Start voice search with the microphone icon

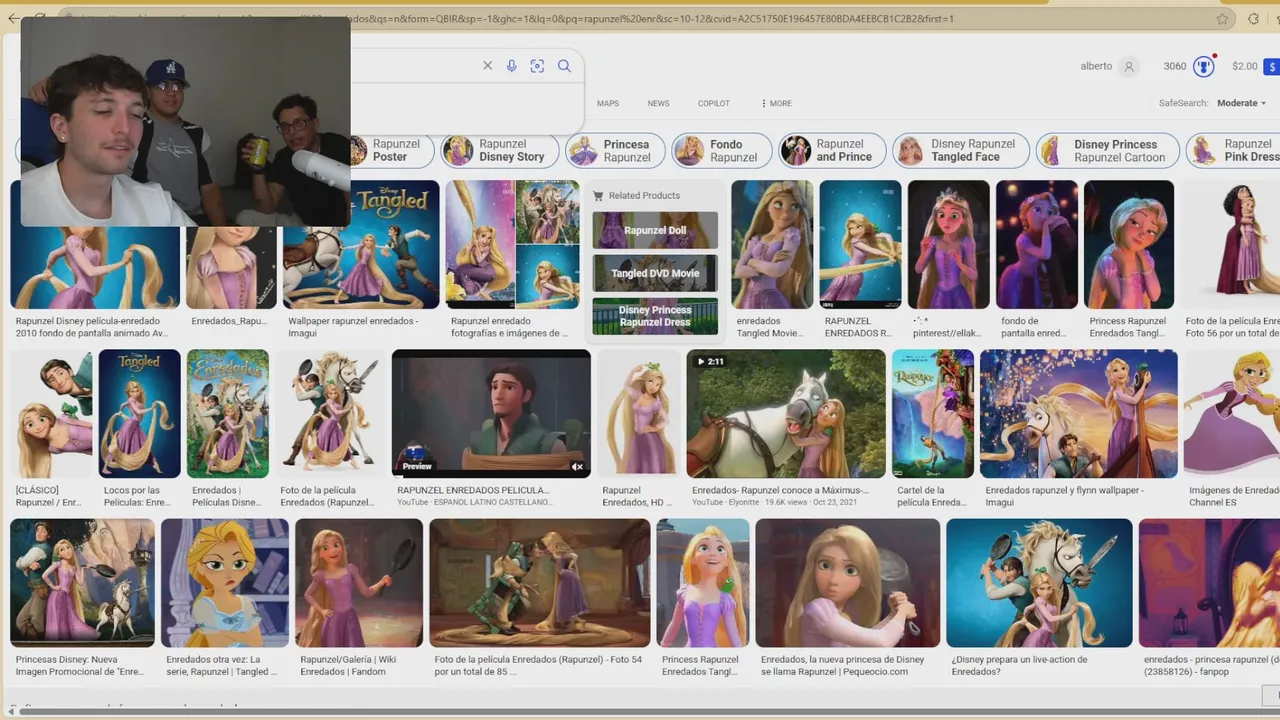(511, 66)
